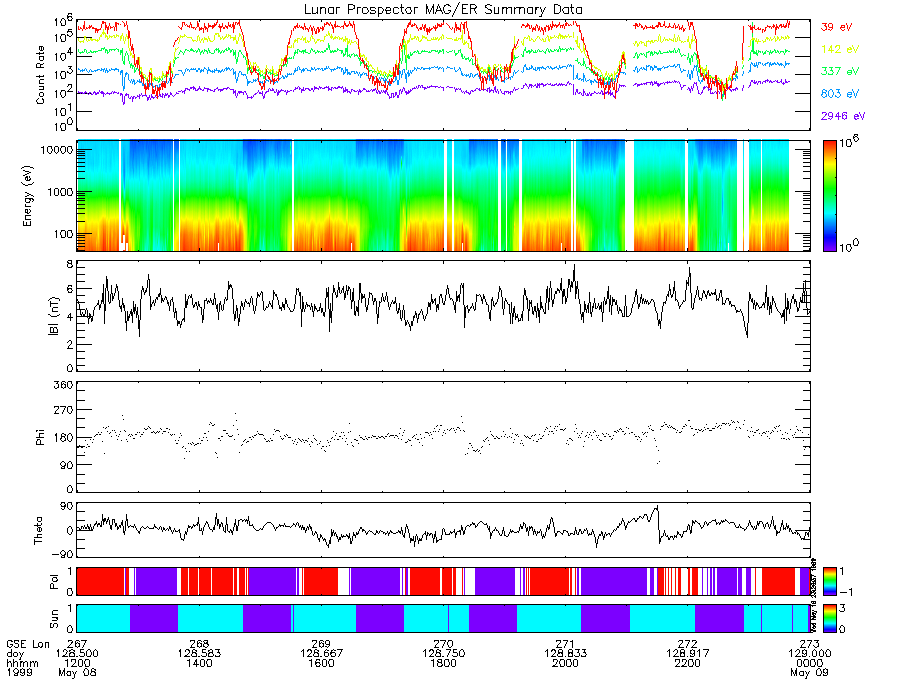The image size is (900, 700).
Task: Click the 142 eV legend label
Action: pos(840,49)
